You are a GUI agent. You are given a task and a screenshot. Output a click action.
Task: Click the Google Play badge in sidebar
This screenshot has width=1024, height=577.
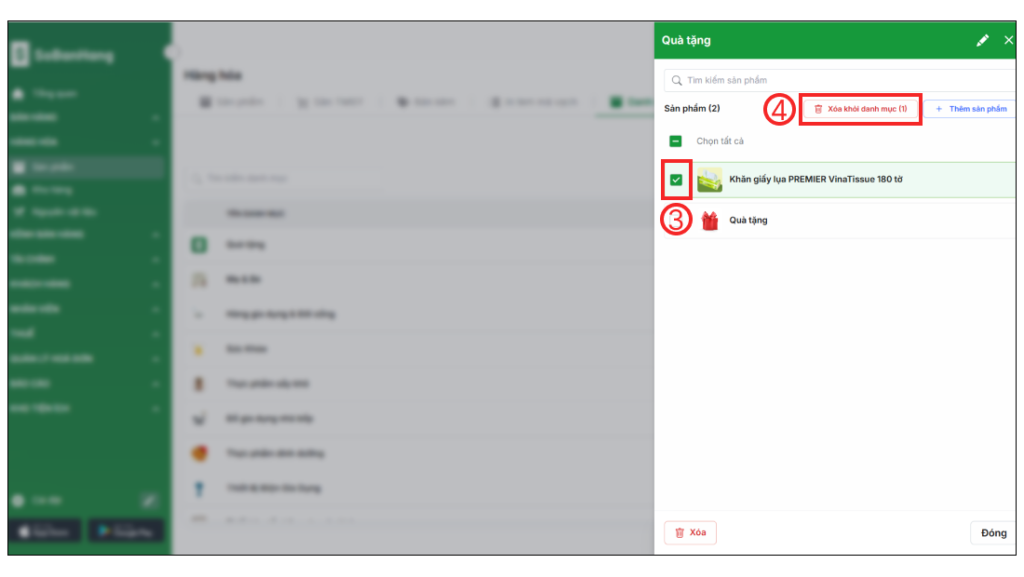[x=126, y=531]
